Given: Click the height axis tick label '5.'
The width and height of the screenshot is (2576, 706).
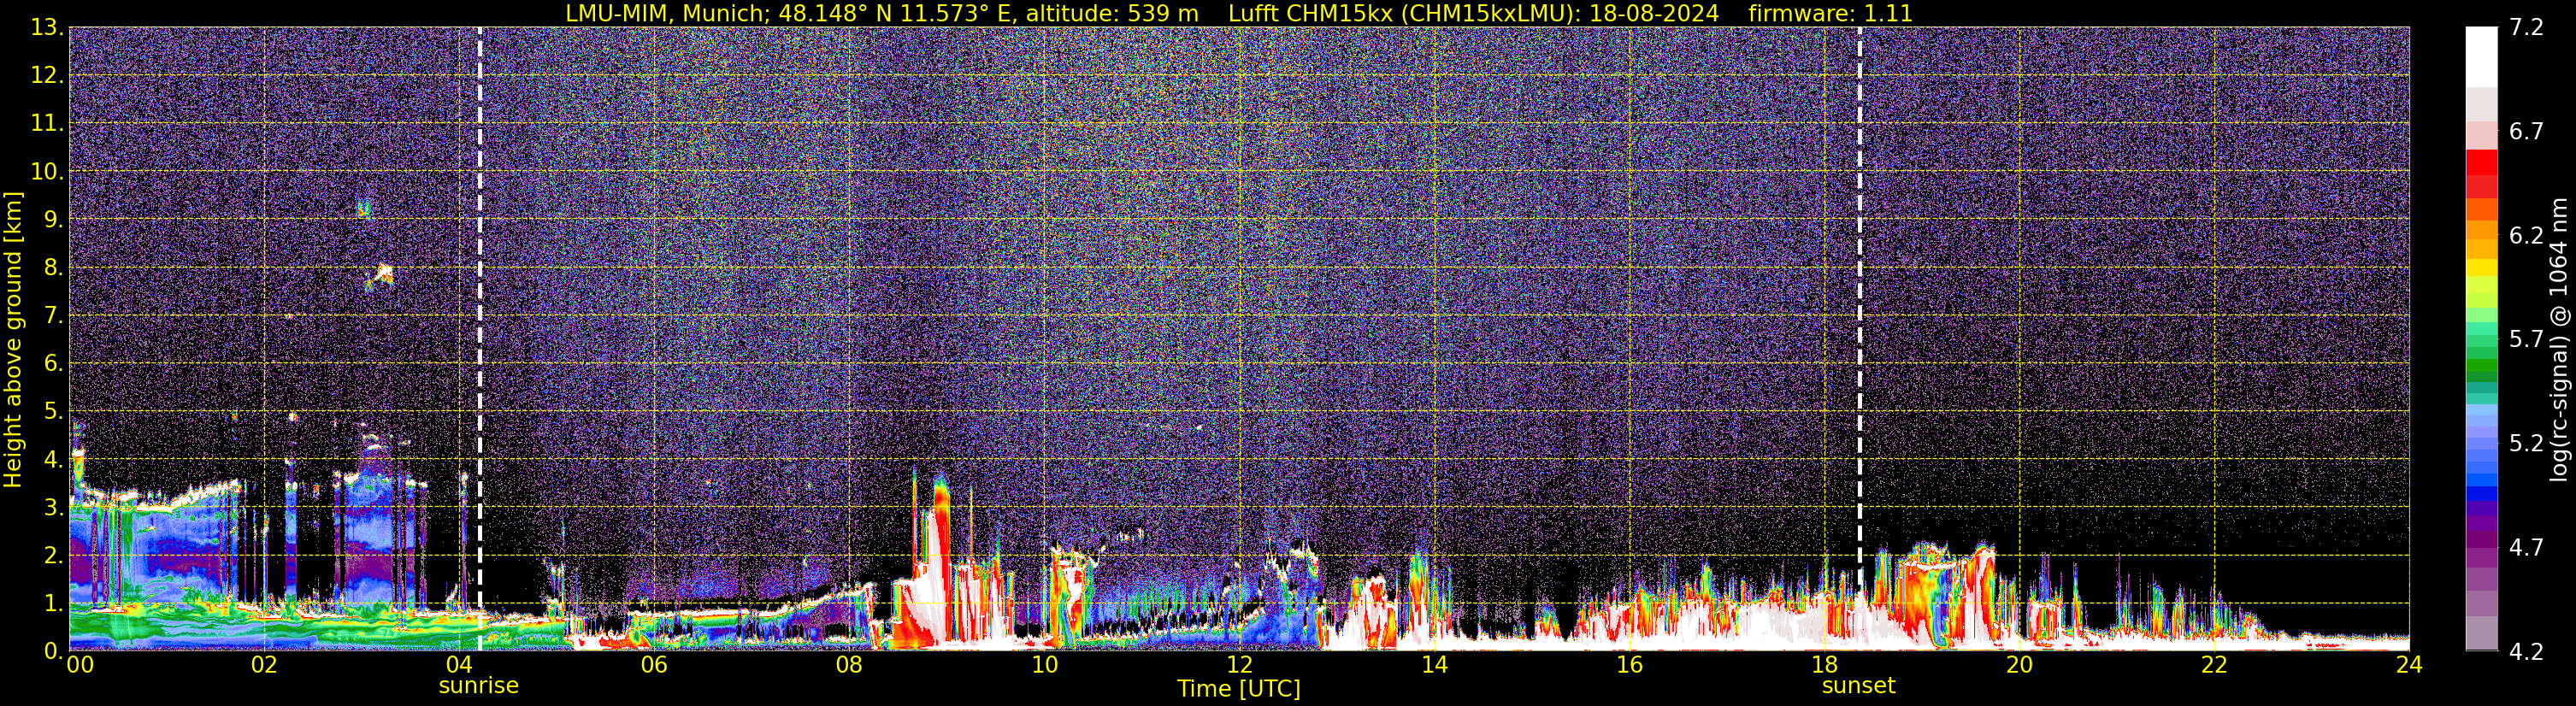Looking at the screenshot, I should [x=53, y=412].
